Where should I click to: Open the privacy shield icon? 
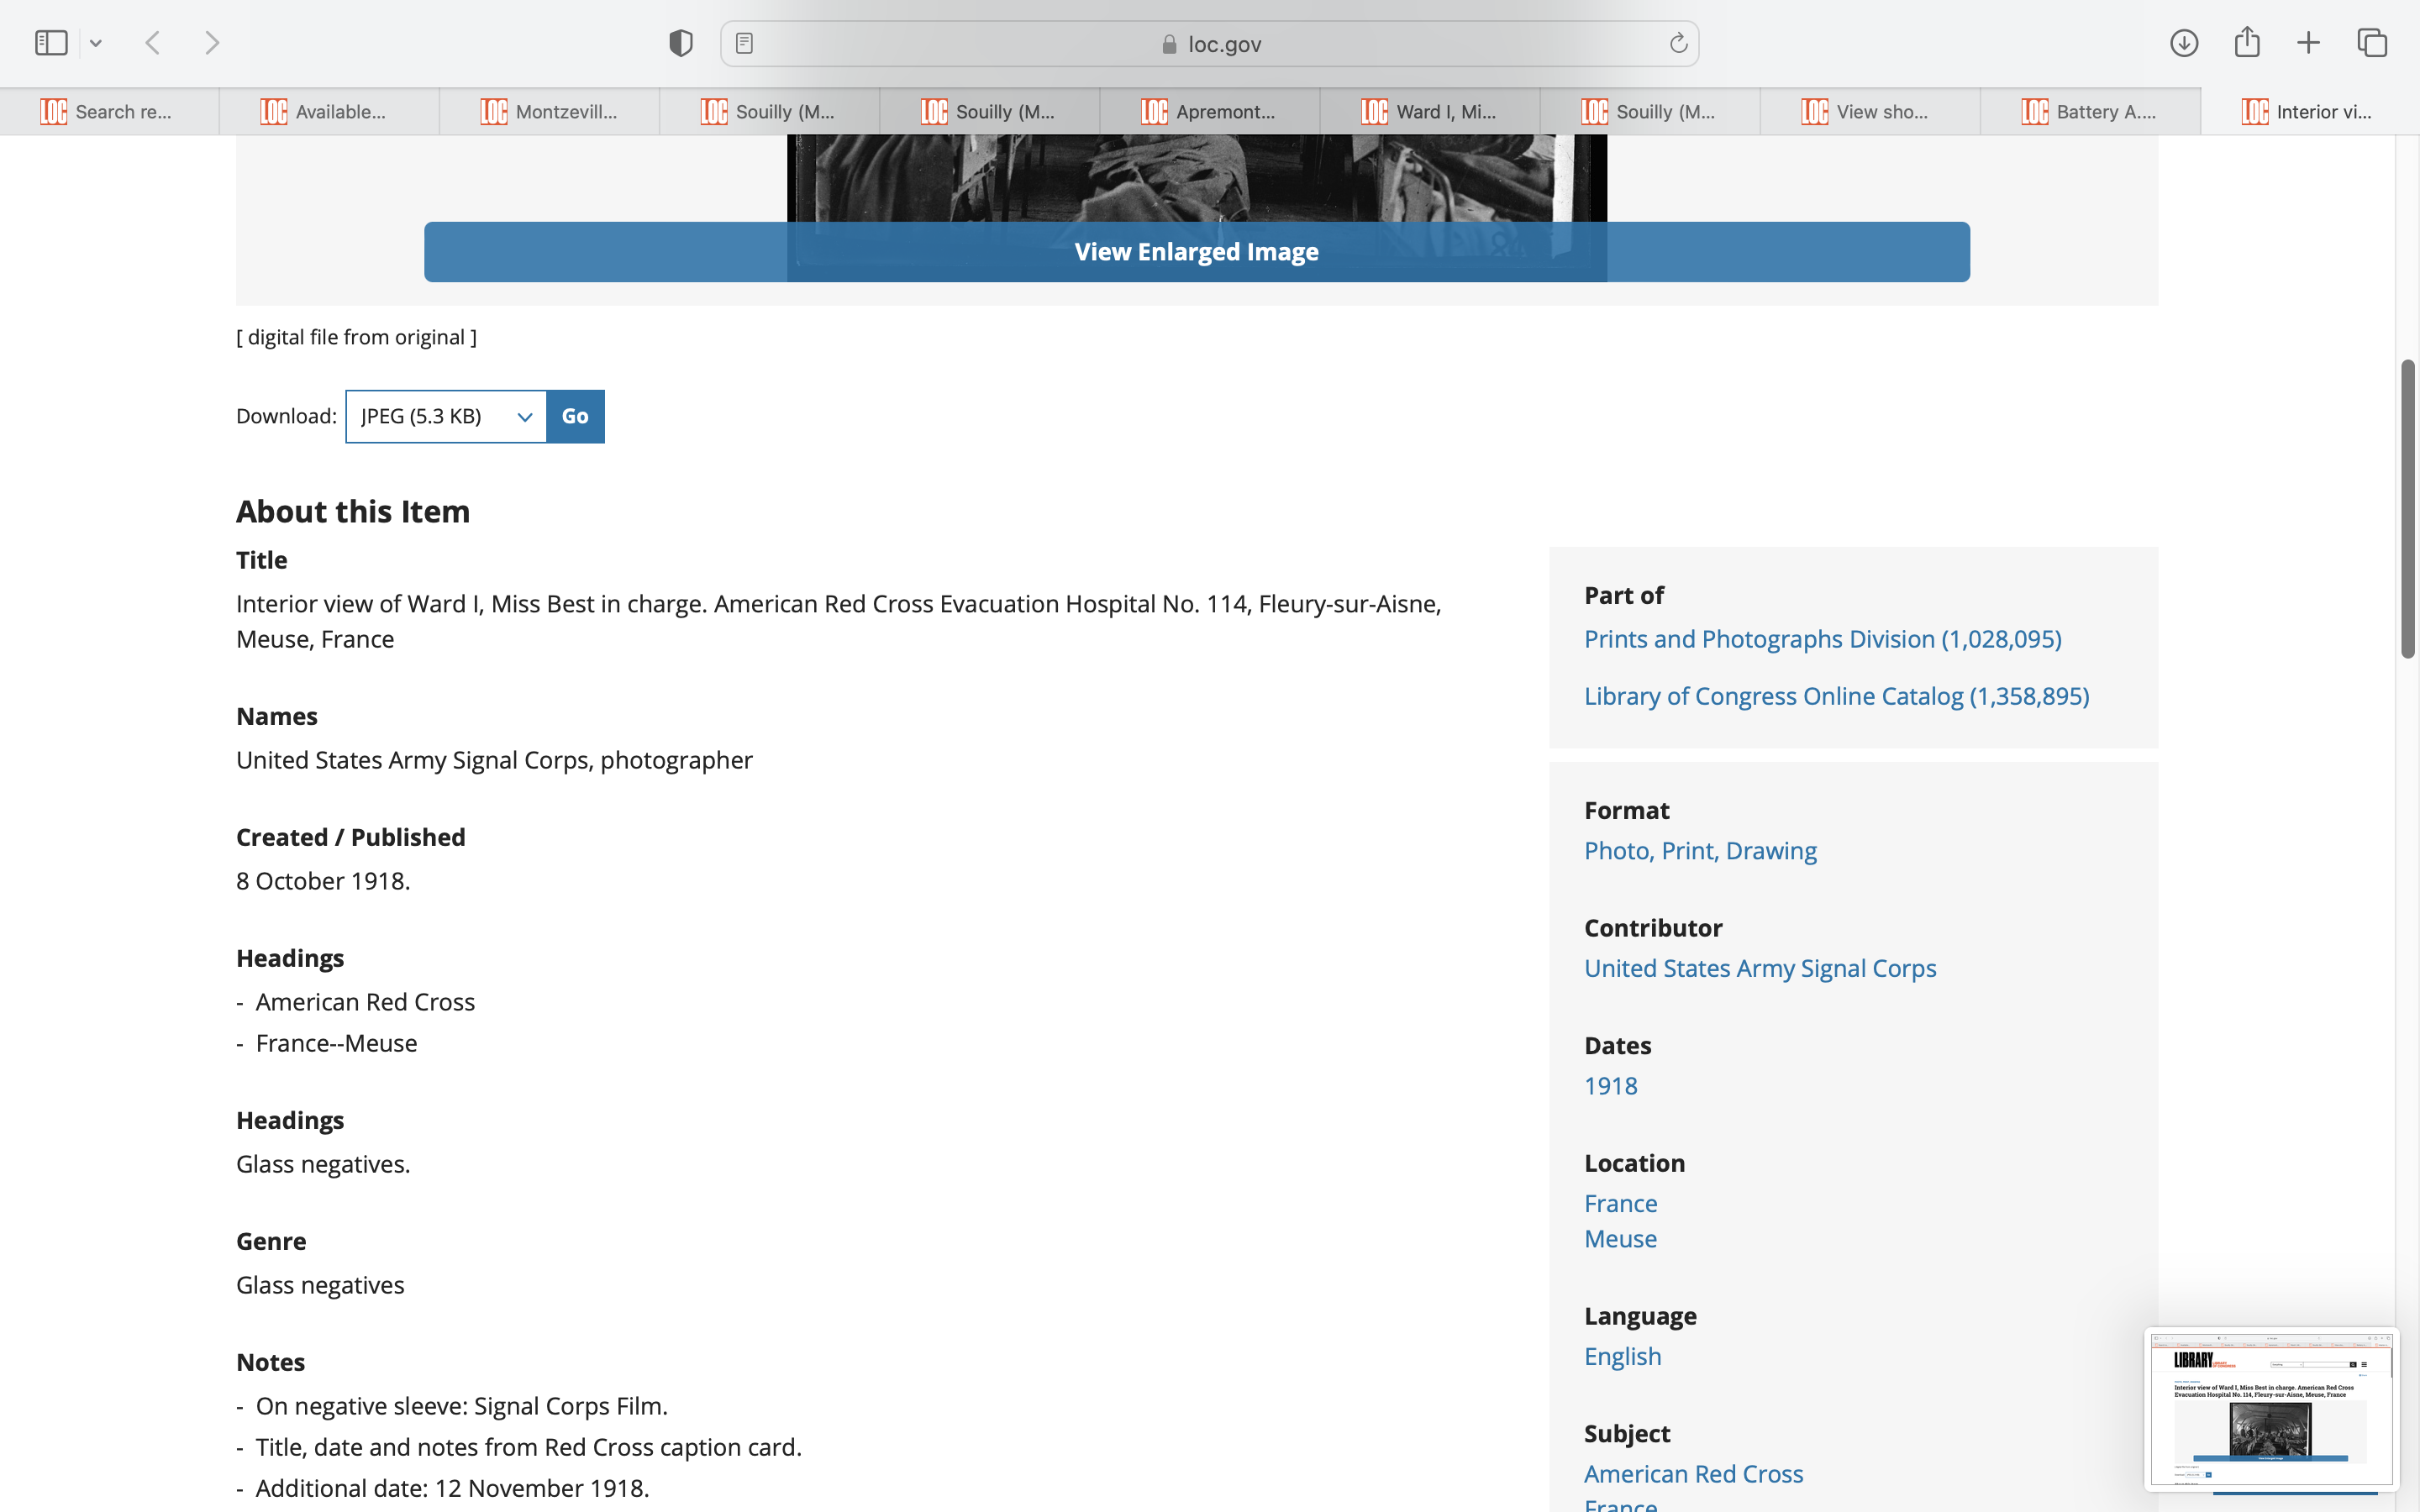[681, 43]
